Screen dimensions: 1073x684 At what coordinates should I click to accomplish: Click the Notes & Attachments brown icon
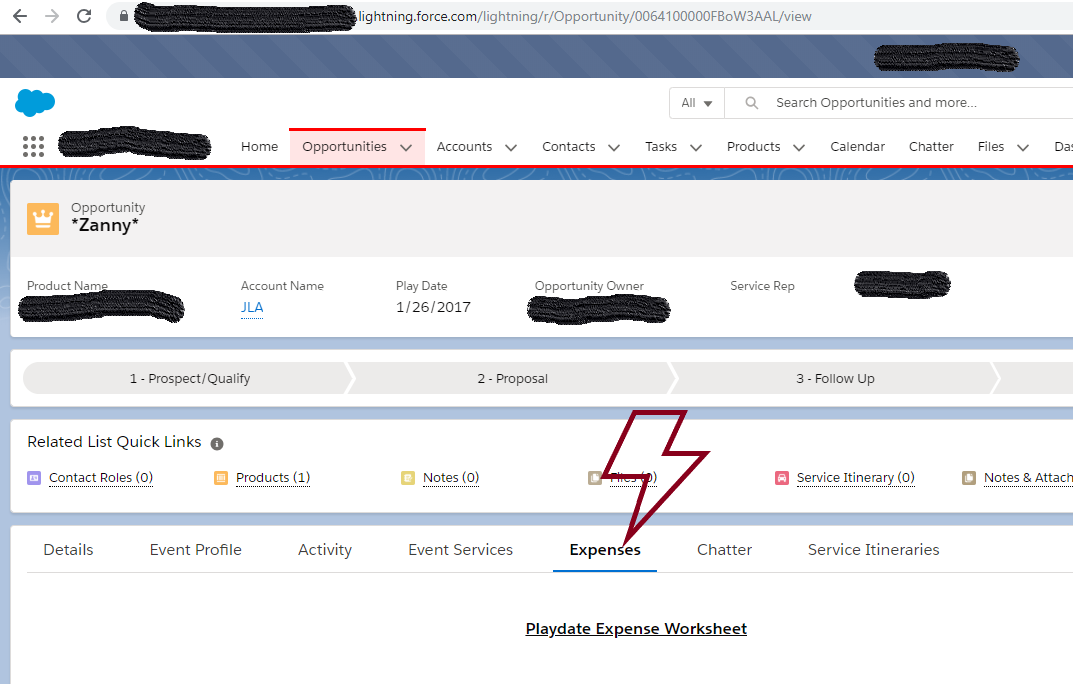969,478
